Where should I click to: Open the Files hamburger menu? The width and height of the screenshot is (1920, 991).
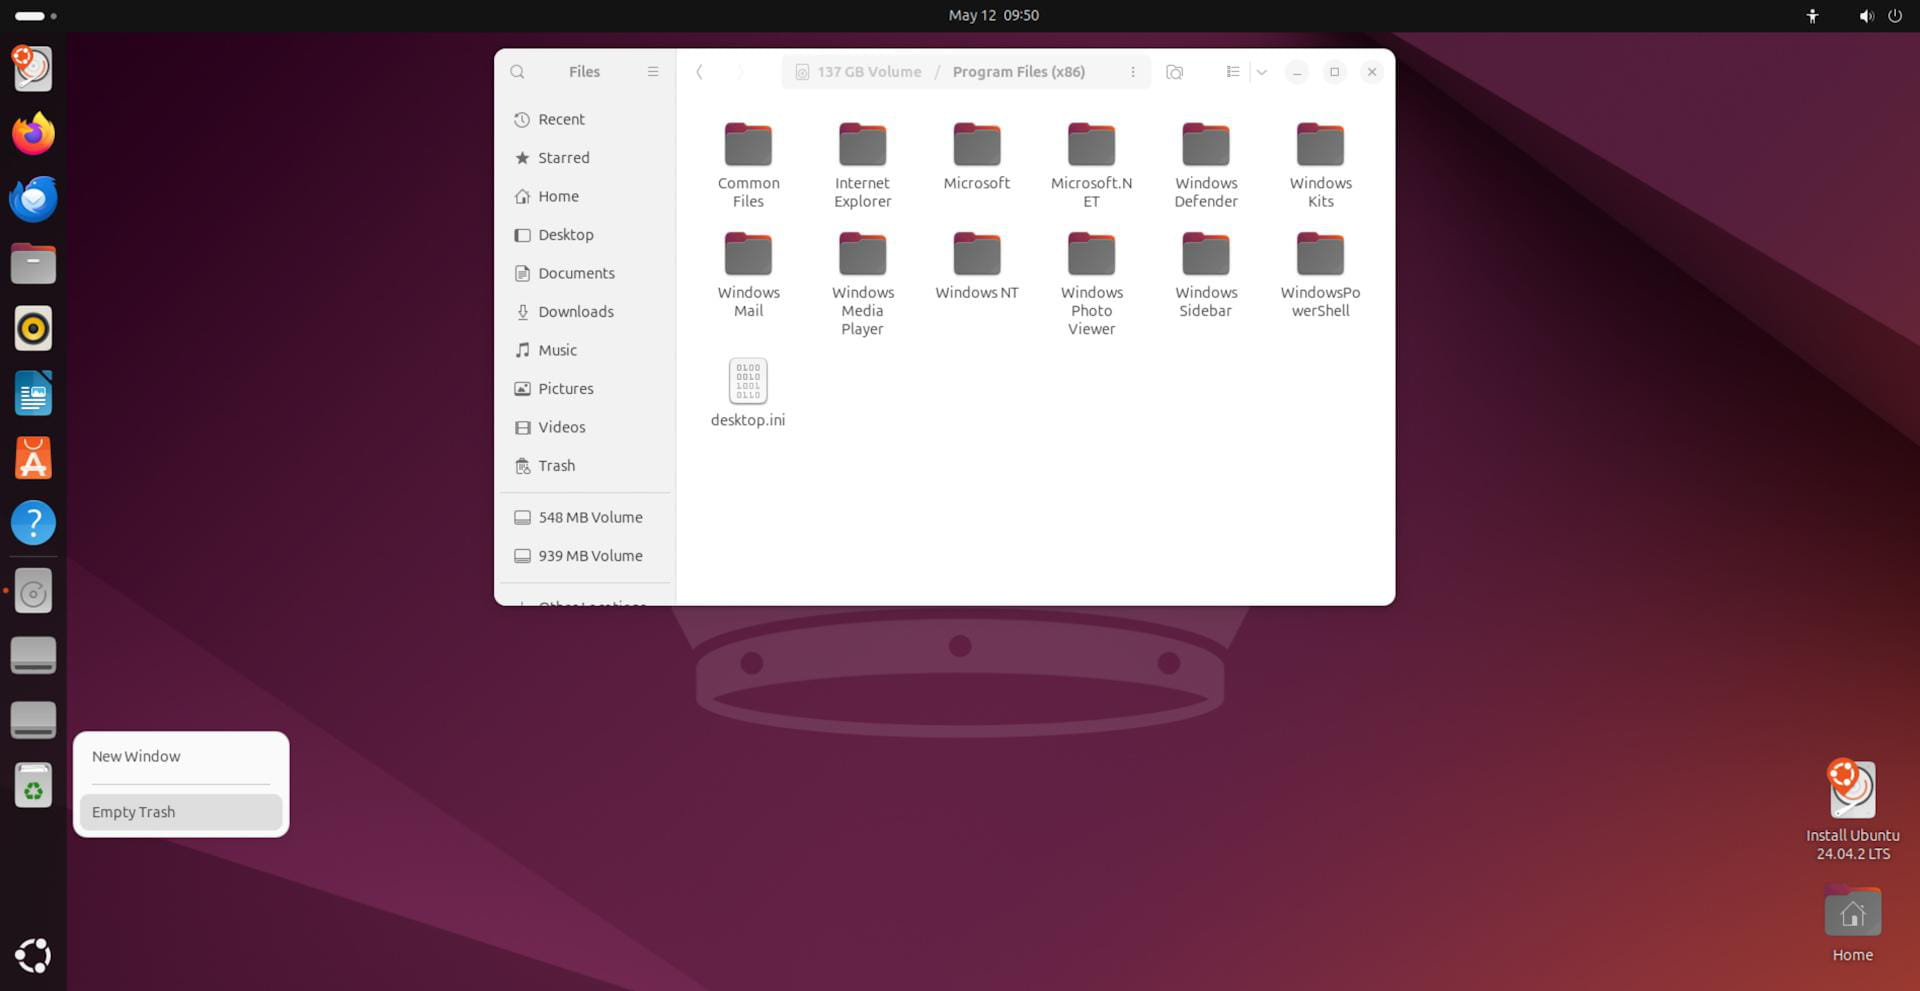(x=653, y=72)
